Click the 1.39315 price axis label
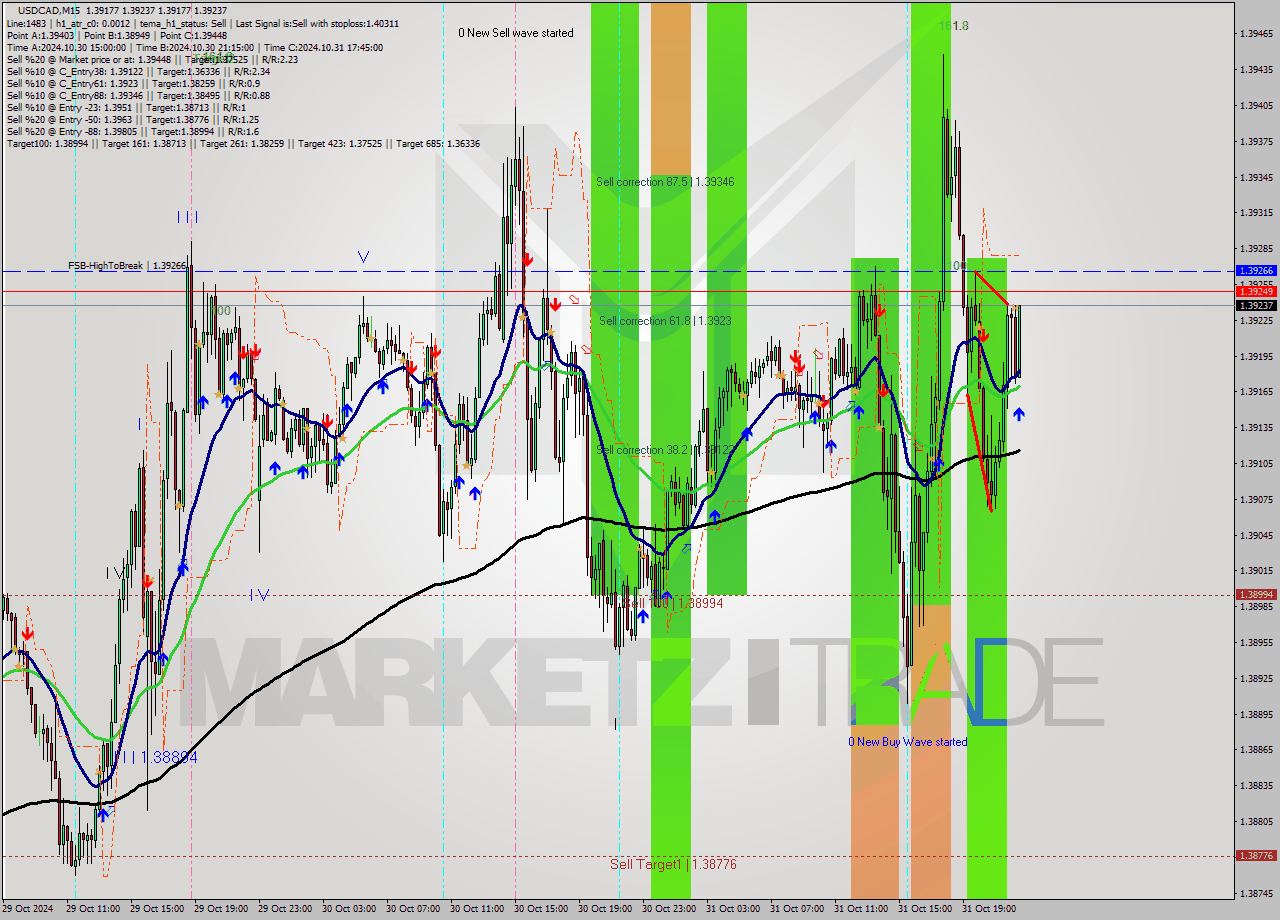 (x=1256, y=213)
